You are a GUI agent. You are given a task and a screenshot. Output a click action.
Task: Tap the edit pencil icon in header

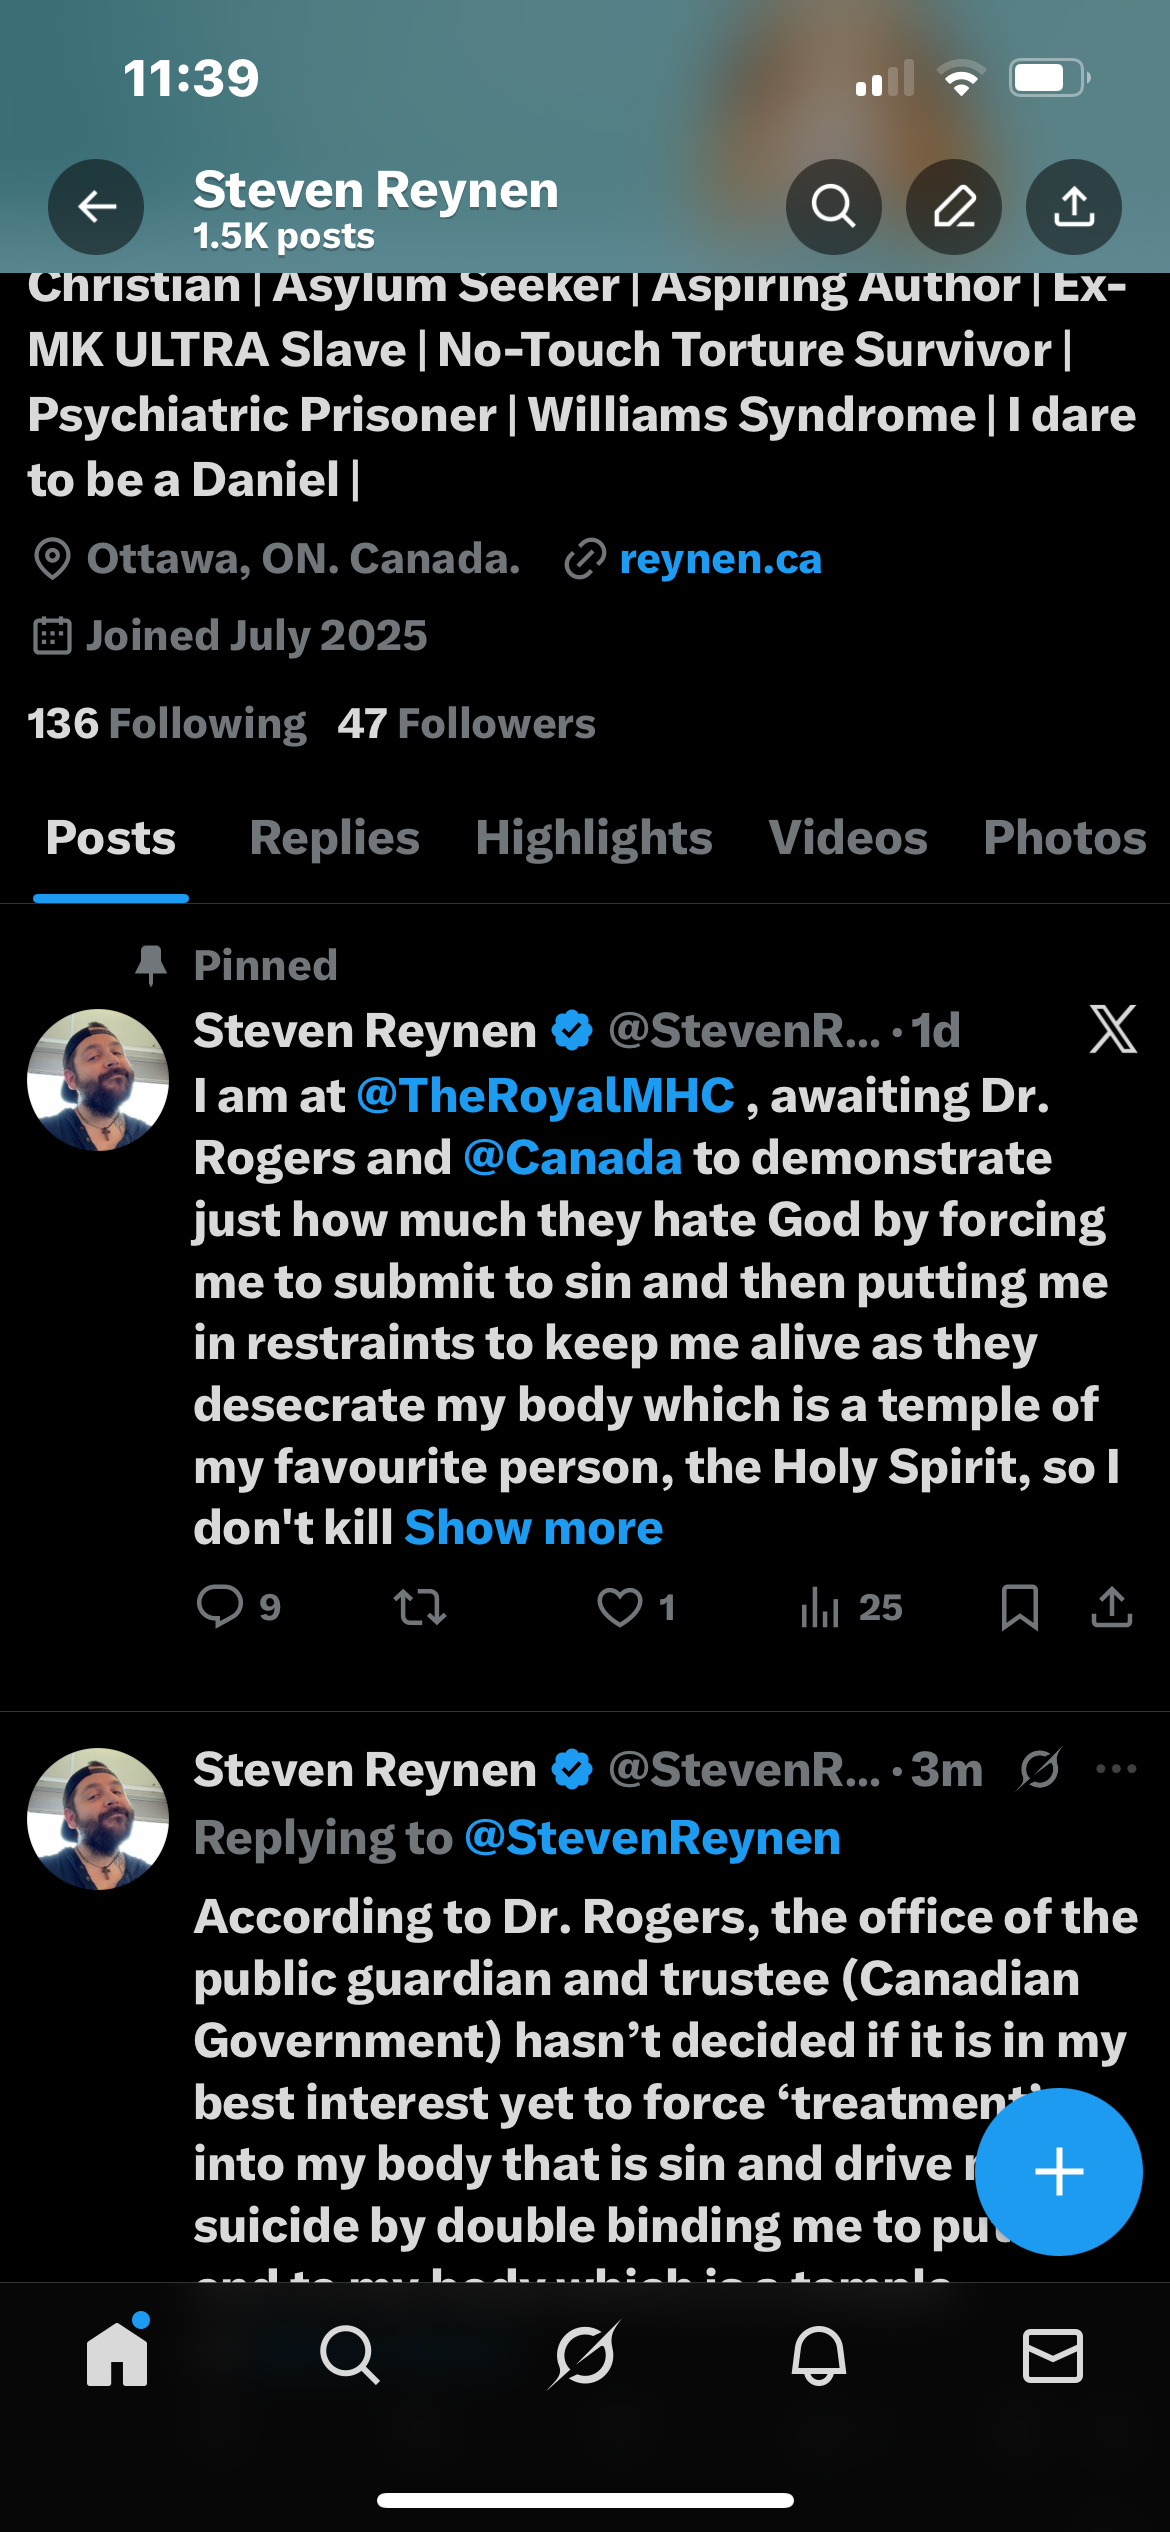click(x=954, y=207)
